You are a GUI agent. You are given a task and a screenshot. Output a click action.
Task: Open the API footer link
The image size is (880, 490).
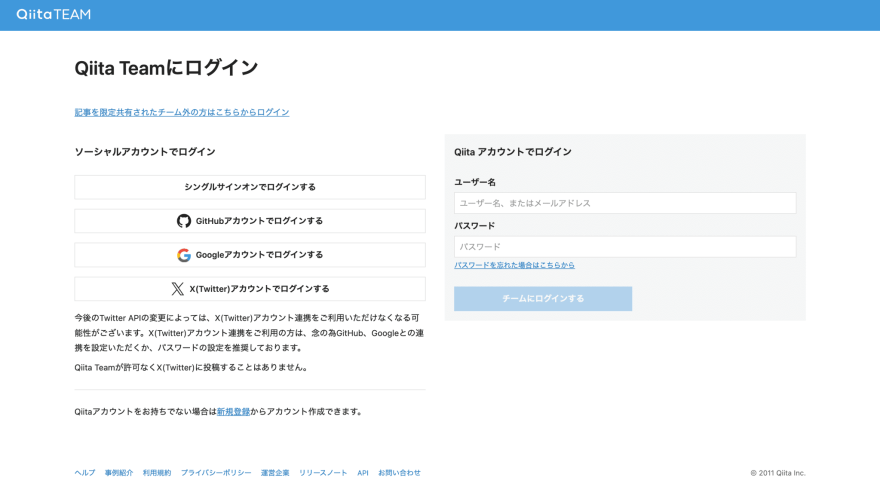[363, 473]
